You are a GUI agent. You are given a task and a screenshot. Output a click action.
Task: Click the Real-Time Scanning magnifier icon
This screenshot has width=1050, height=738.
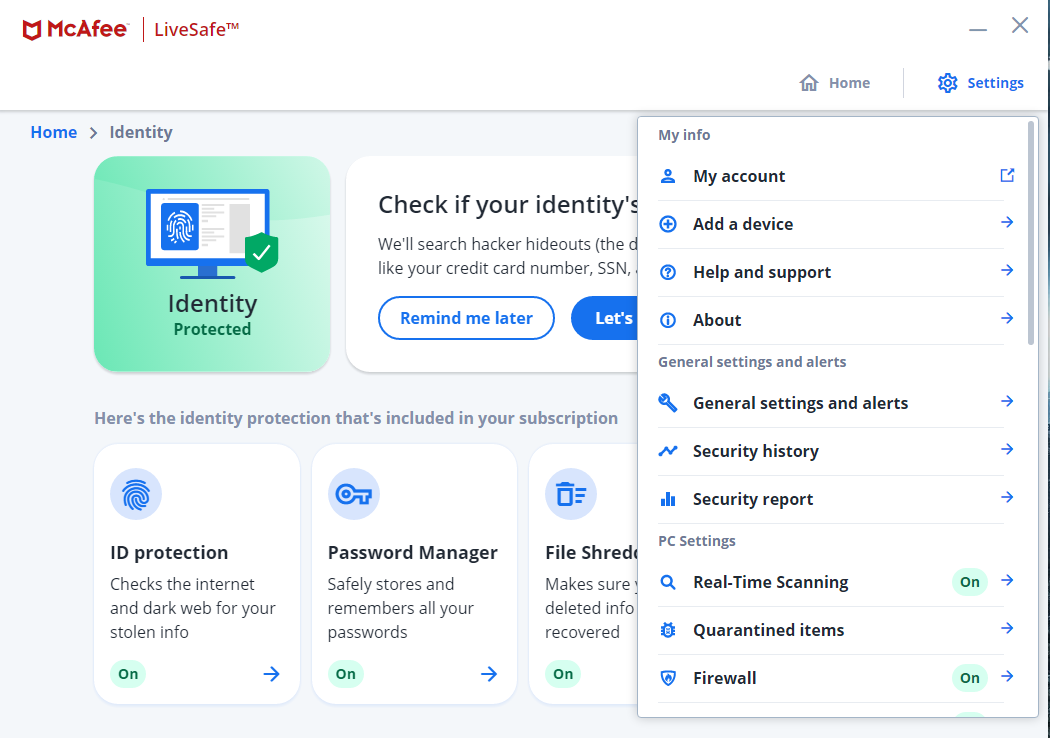point(668,582)
